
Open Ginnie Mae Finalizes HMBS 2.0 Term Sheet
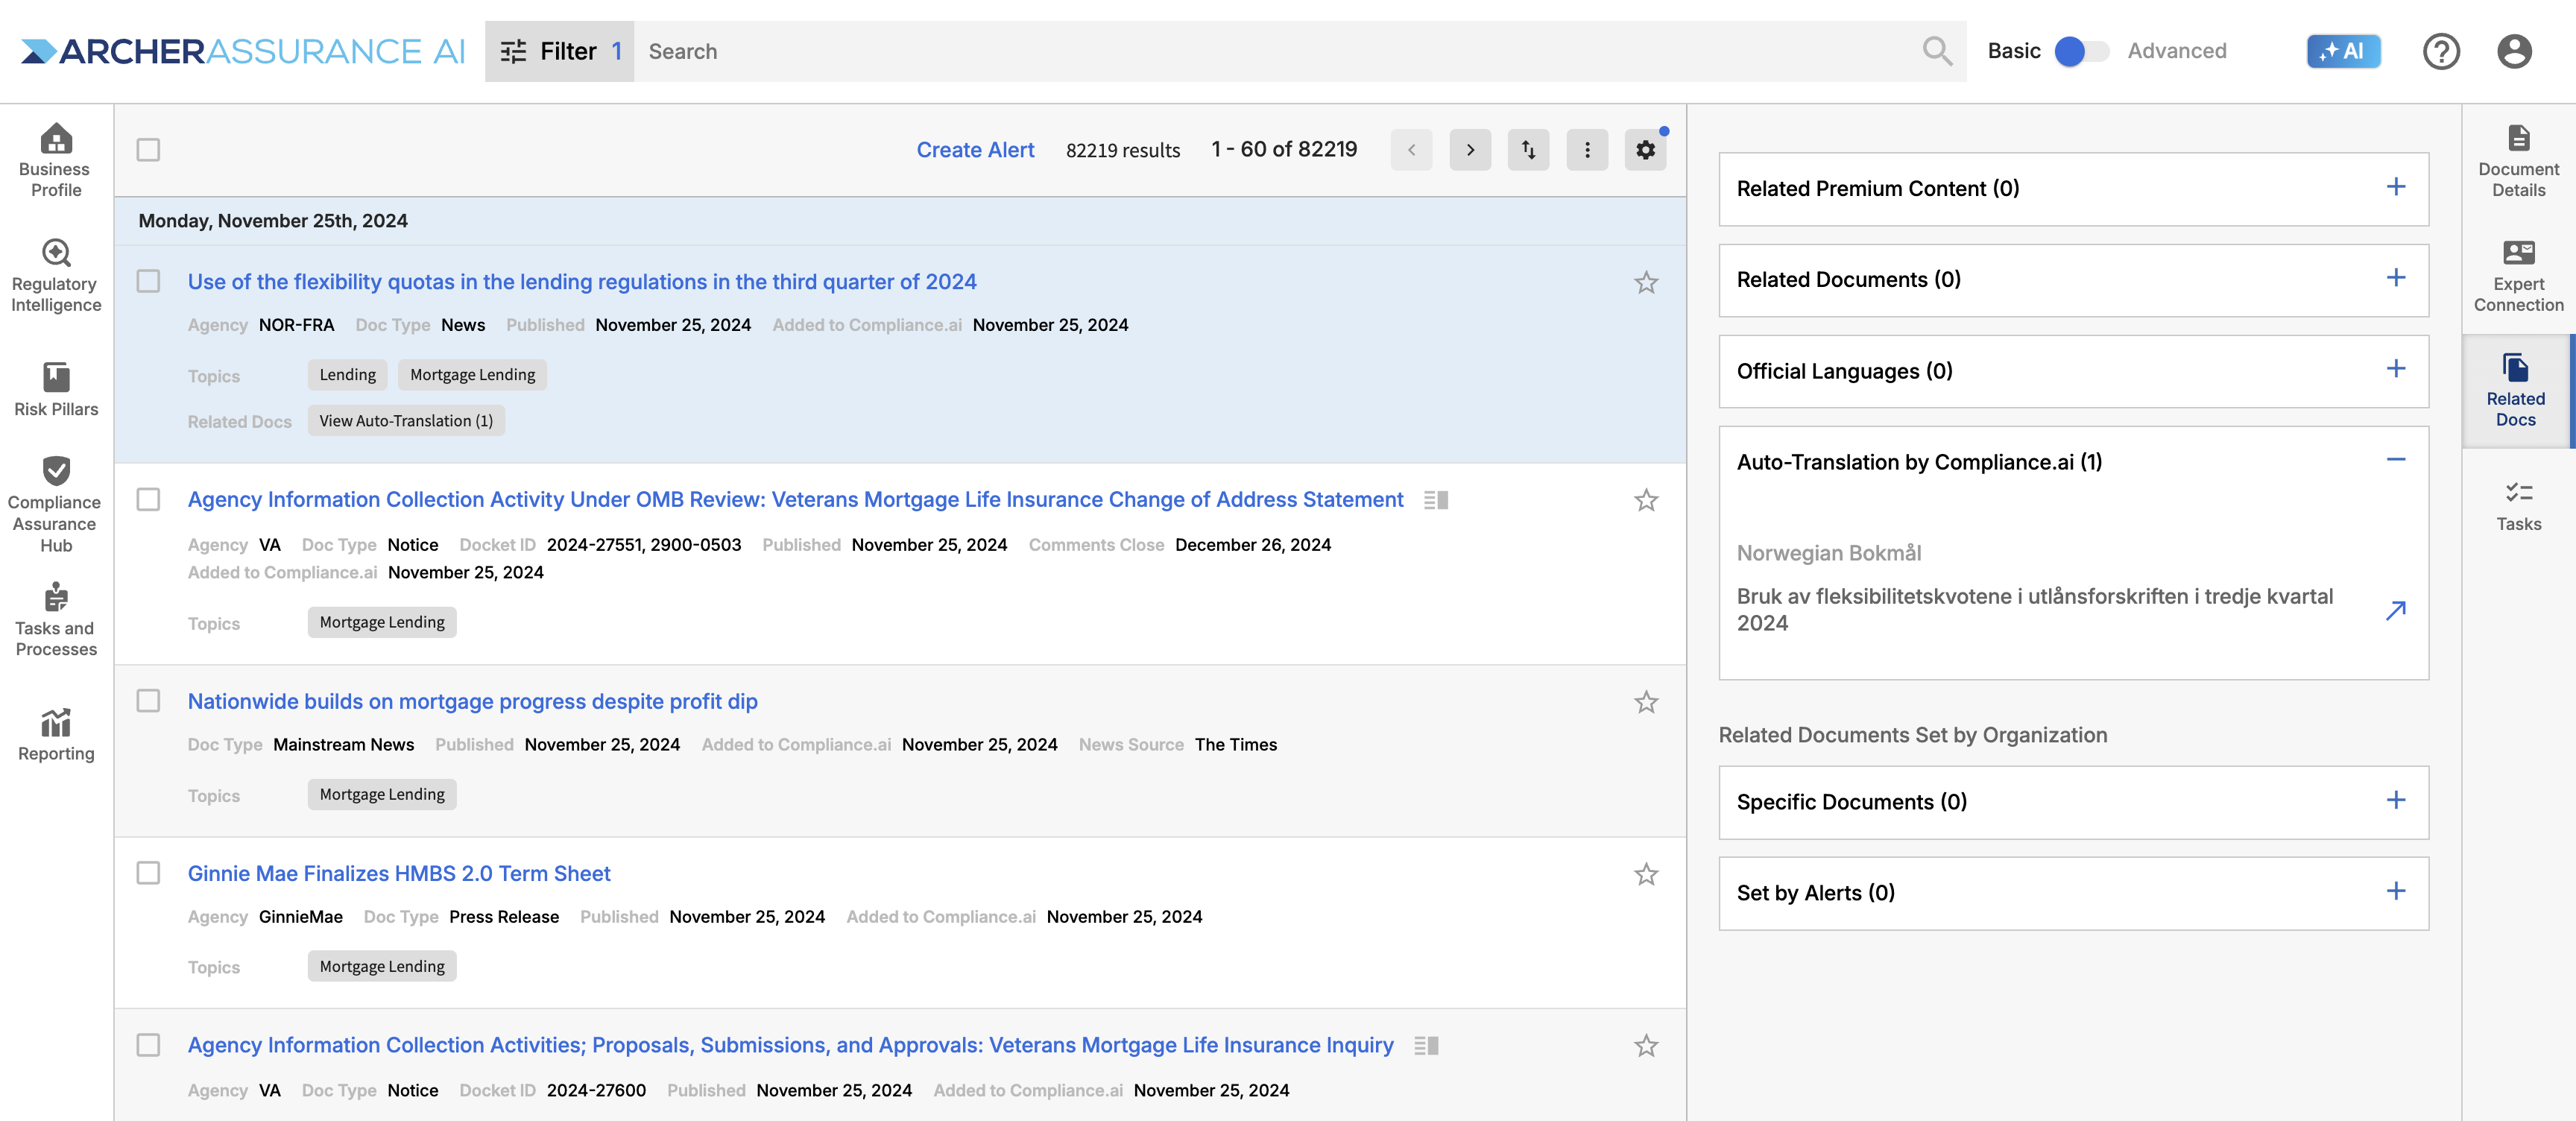coord(399,874)
